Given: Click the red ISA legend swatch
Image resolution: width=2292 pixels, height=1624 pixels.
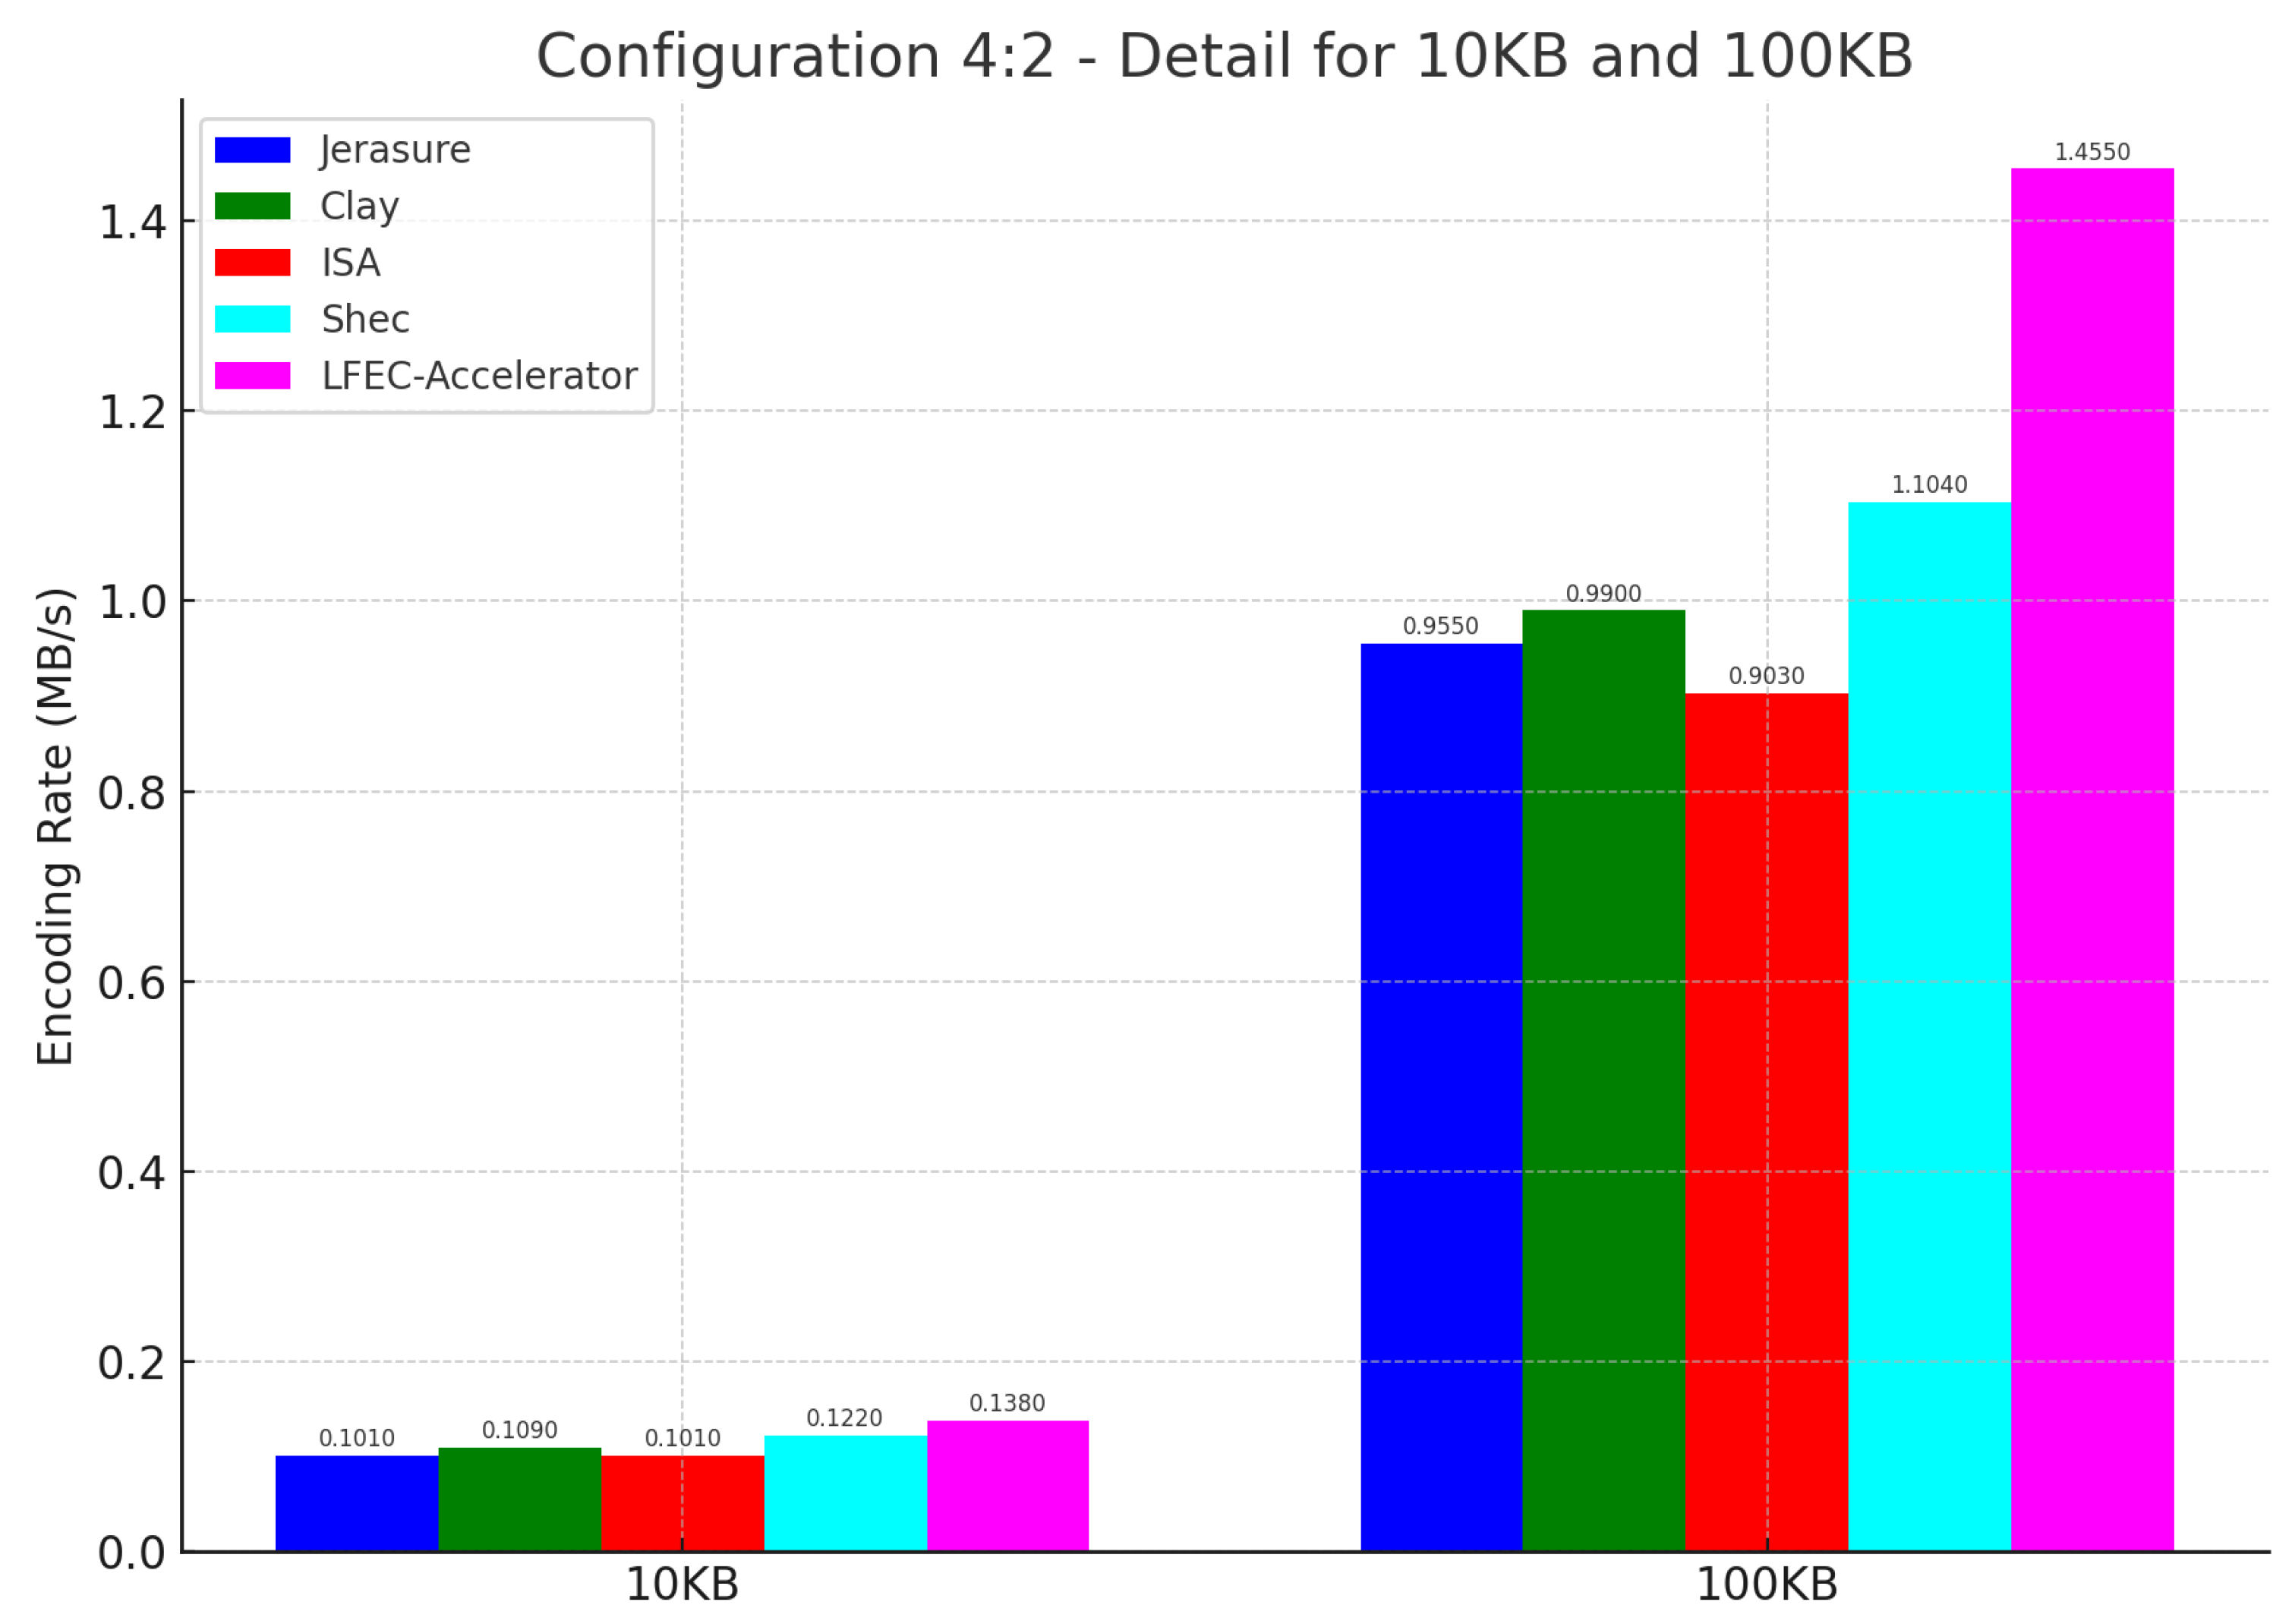Looking at the screenshot, I should (x=252, y=263).
